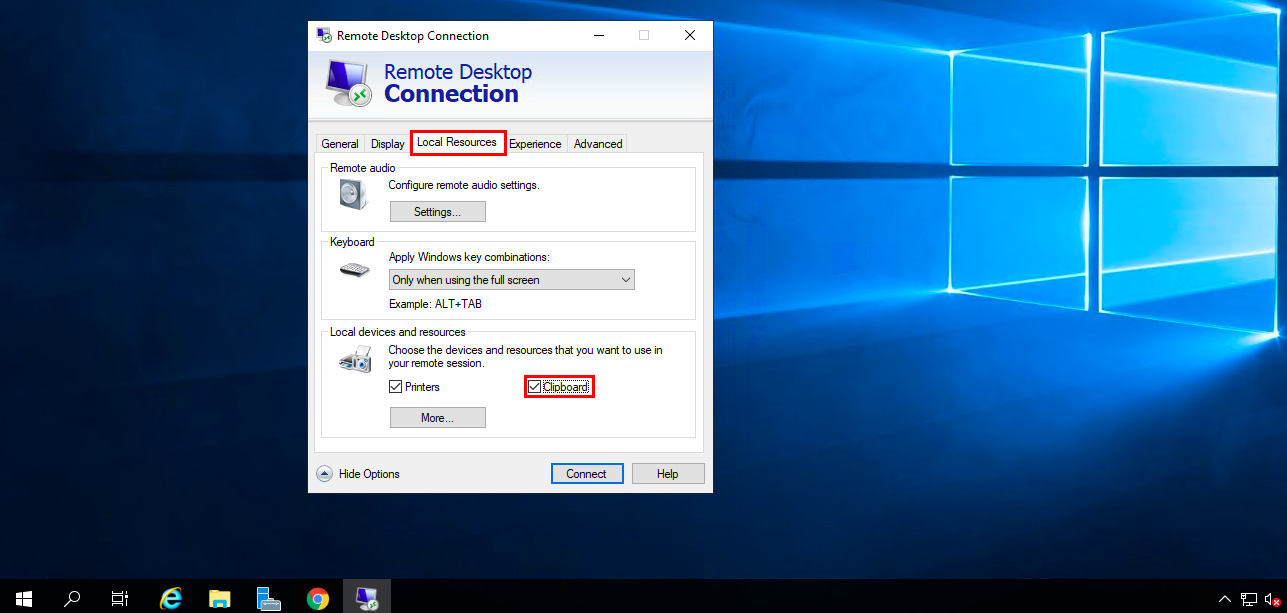Image resolution: width=1287 pixels, height=613 pixels.
Task: Go to the Advanced tab
Action: coord(598,144)
